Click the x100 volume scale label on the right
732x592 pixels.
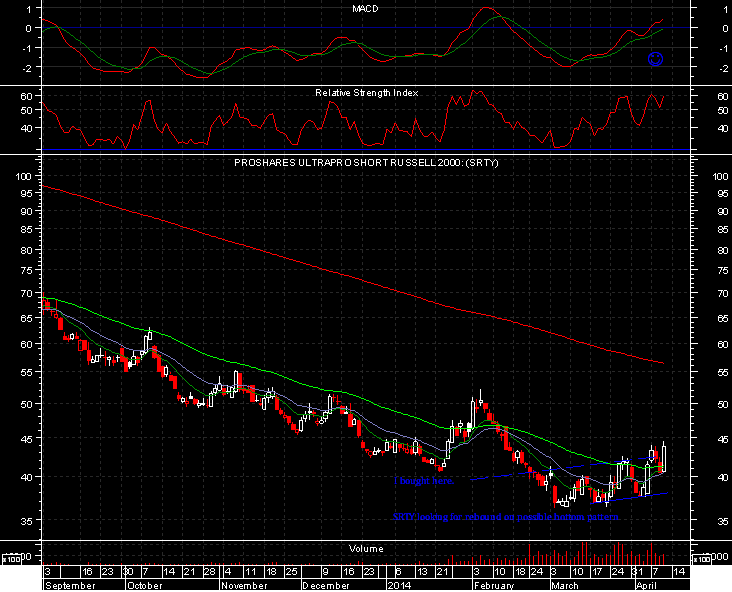701,559
